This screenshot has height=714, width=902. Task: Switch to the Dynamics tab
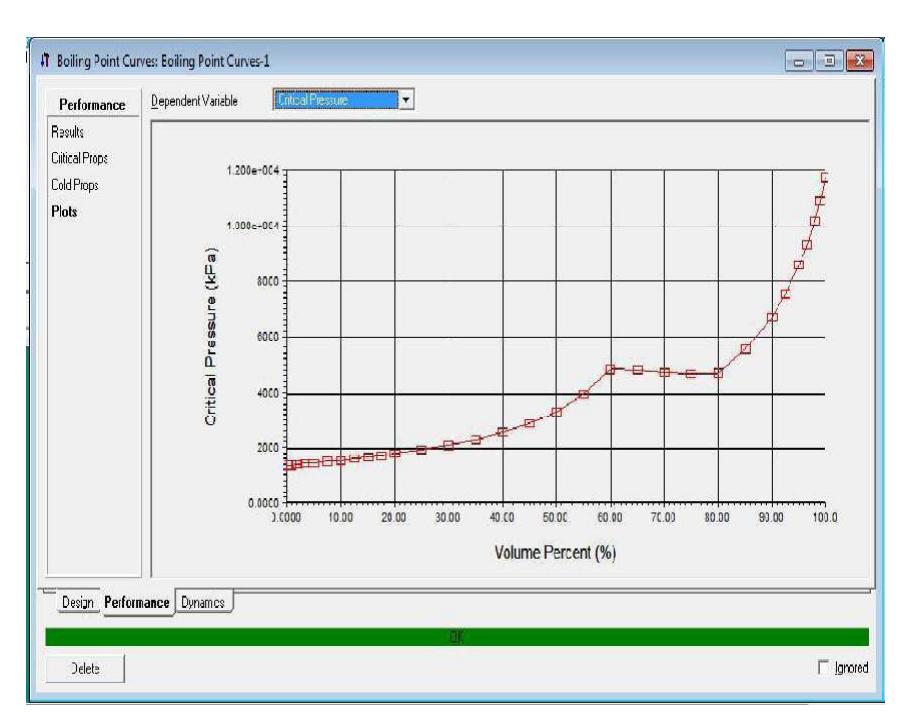(x=205, y=601)
